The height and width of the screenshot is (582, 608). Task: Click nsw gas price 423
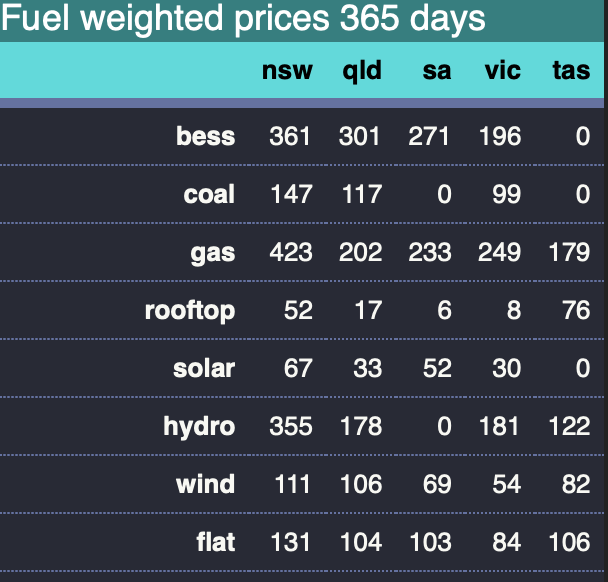[291, 252]
